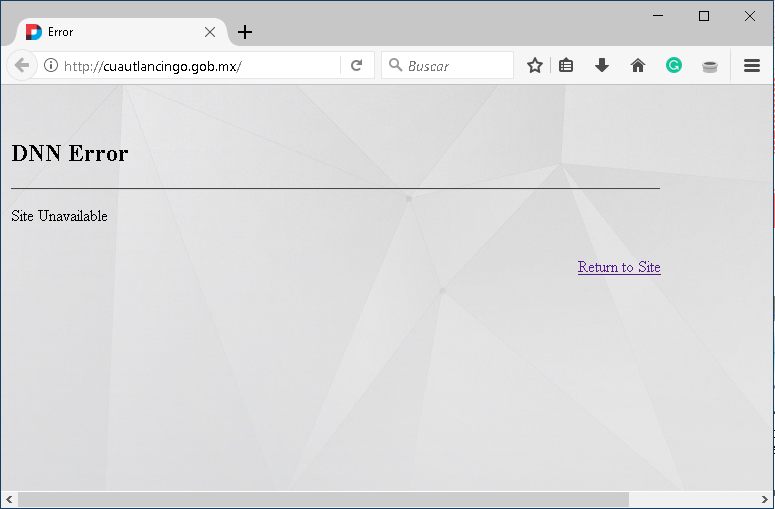775x509 pixels.
Task: Click the magnifier icon in search box
Action: pos(395,65)
